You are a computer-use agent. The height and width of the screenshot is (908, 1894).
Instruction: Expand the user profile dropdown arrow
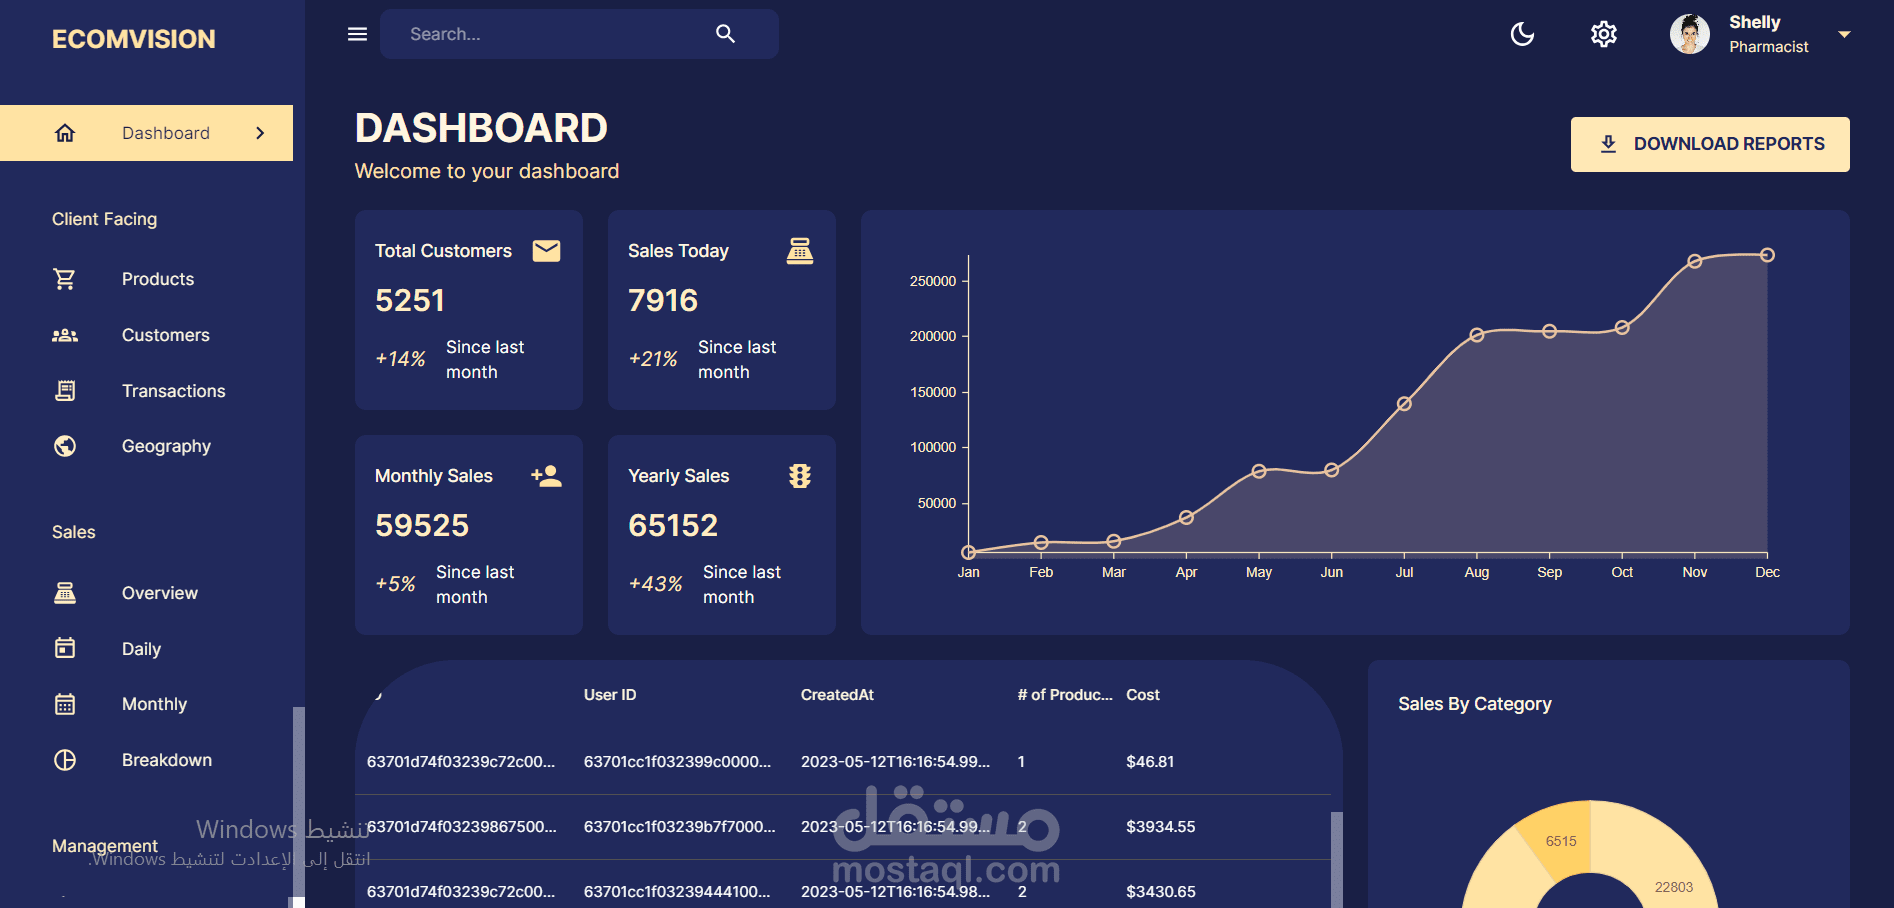click(1844, 34)
